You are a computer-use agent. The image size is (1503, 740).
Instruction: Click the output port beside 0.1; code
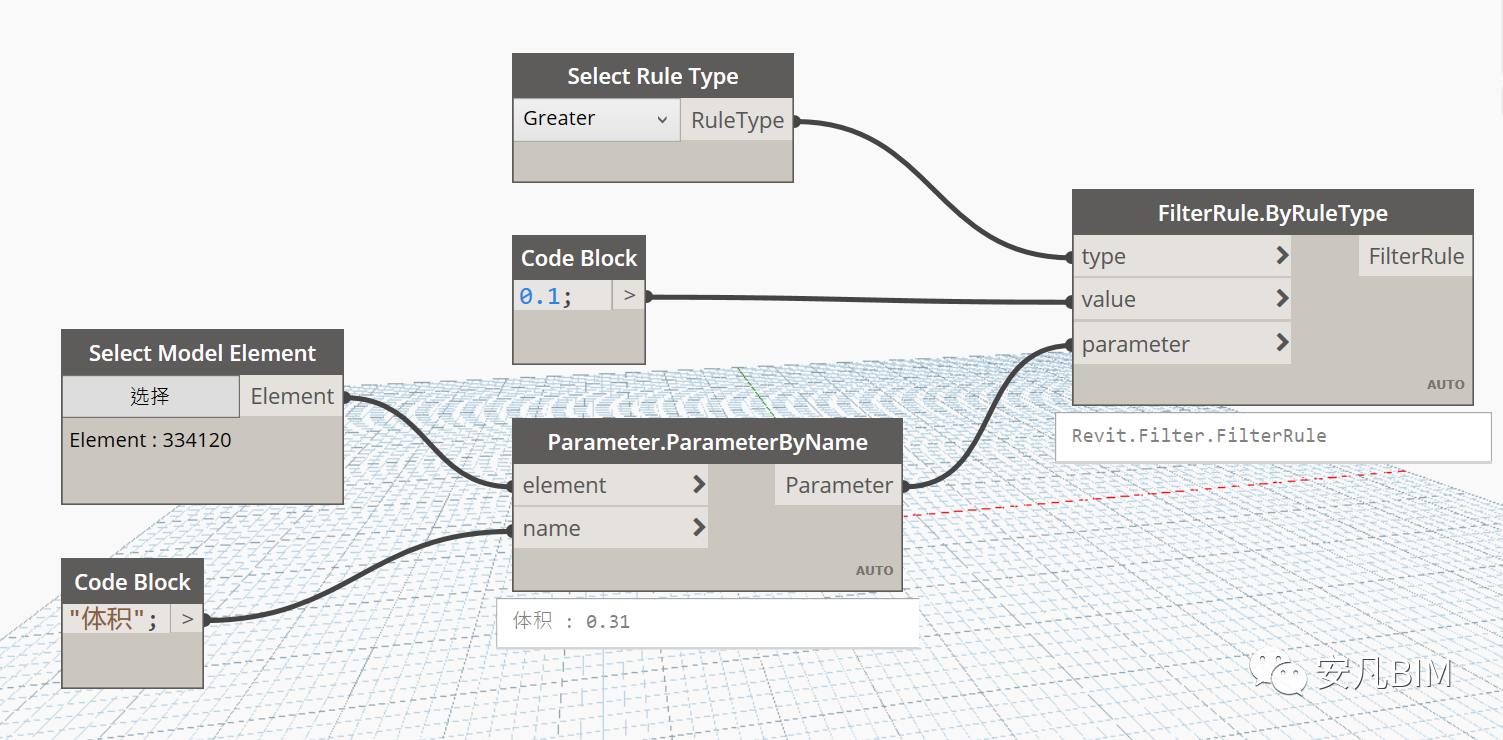coord(629,295)
